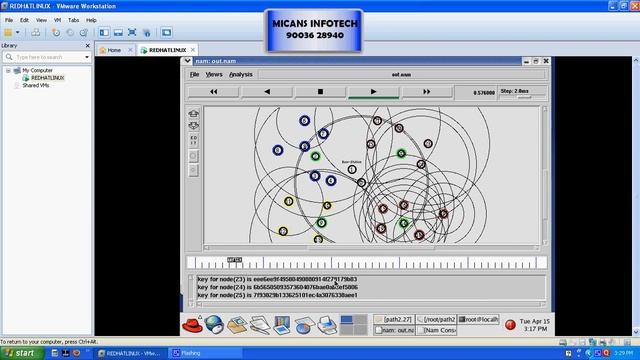
Task: Click the rewind button in nam player
Action: click(x=213, y=92)
